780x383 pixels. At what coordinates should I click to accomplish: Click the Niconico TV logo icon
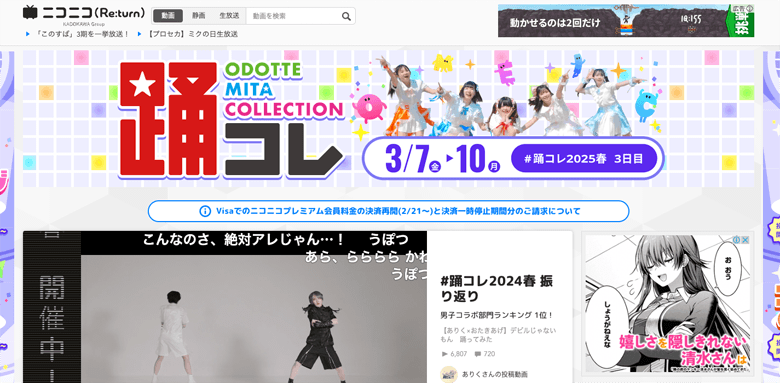(30, 12)
